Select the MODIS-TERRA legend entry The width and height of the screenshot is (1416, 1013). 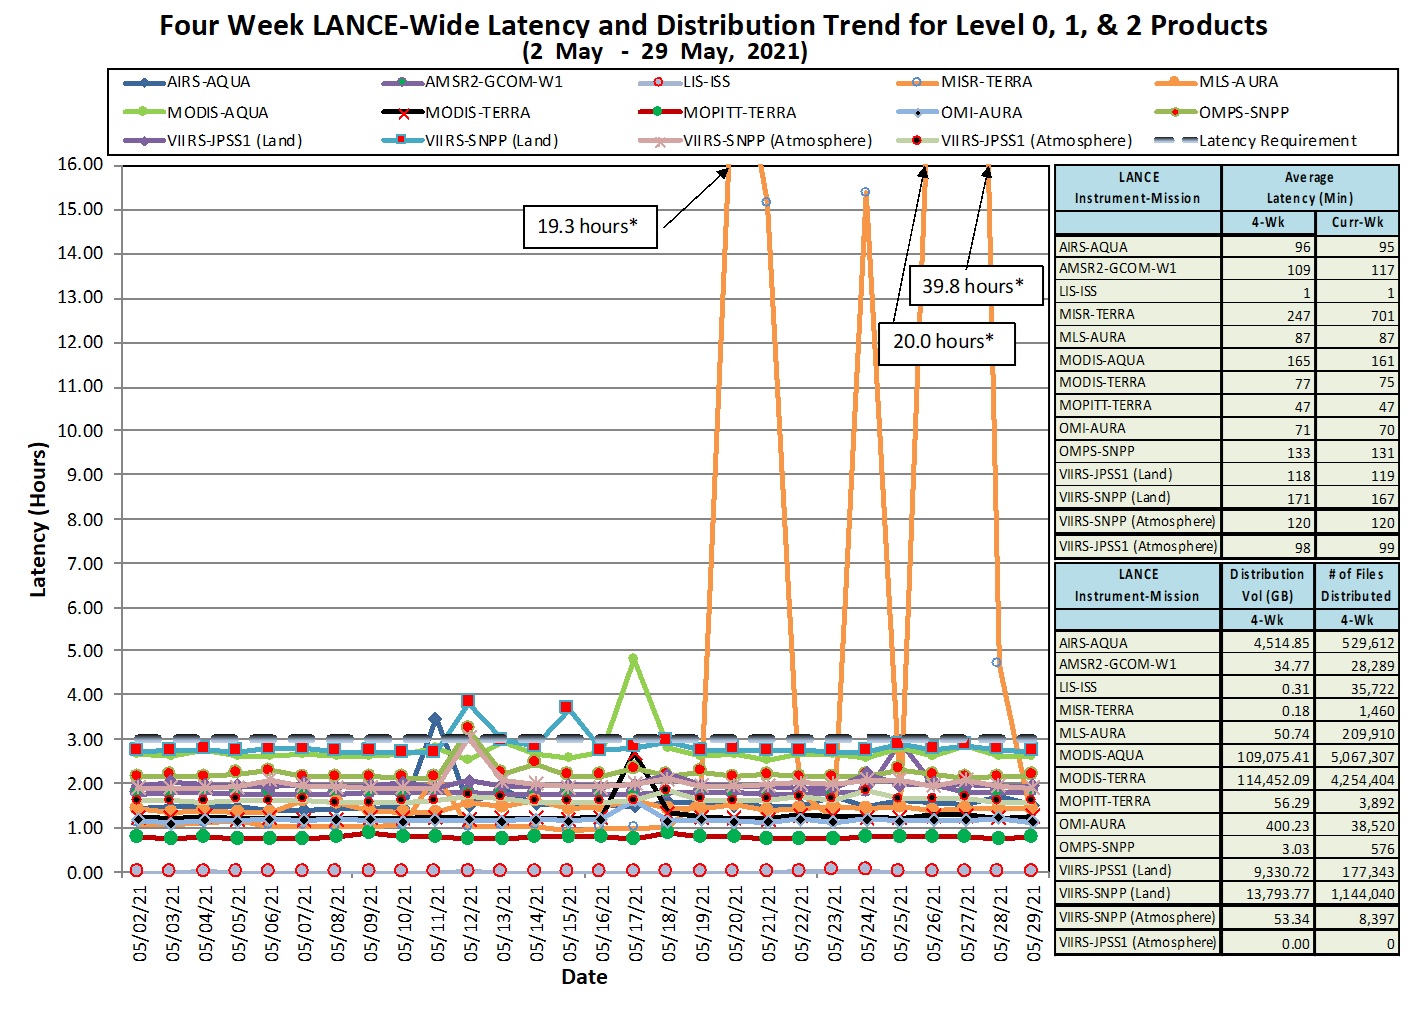[456, 113]
